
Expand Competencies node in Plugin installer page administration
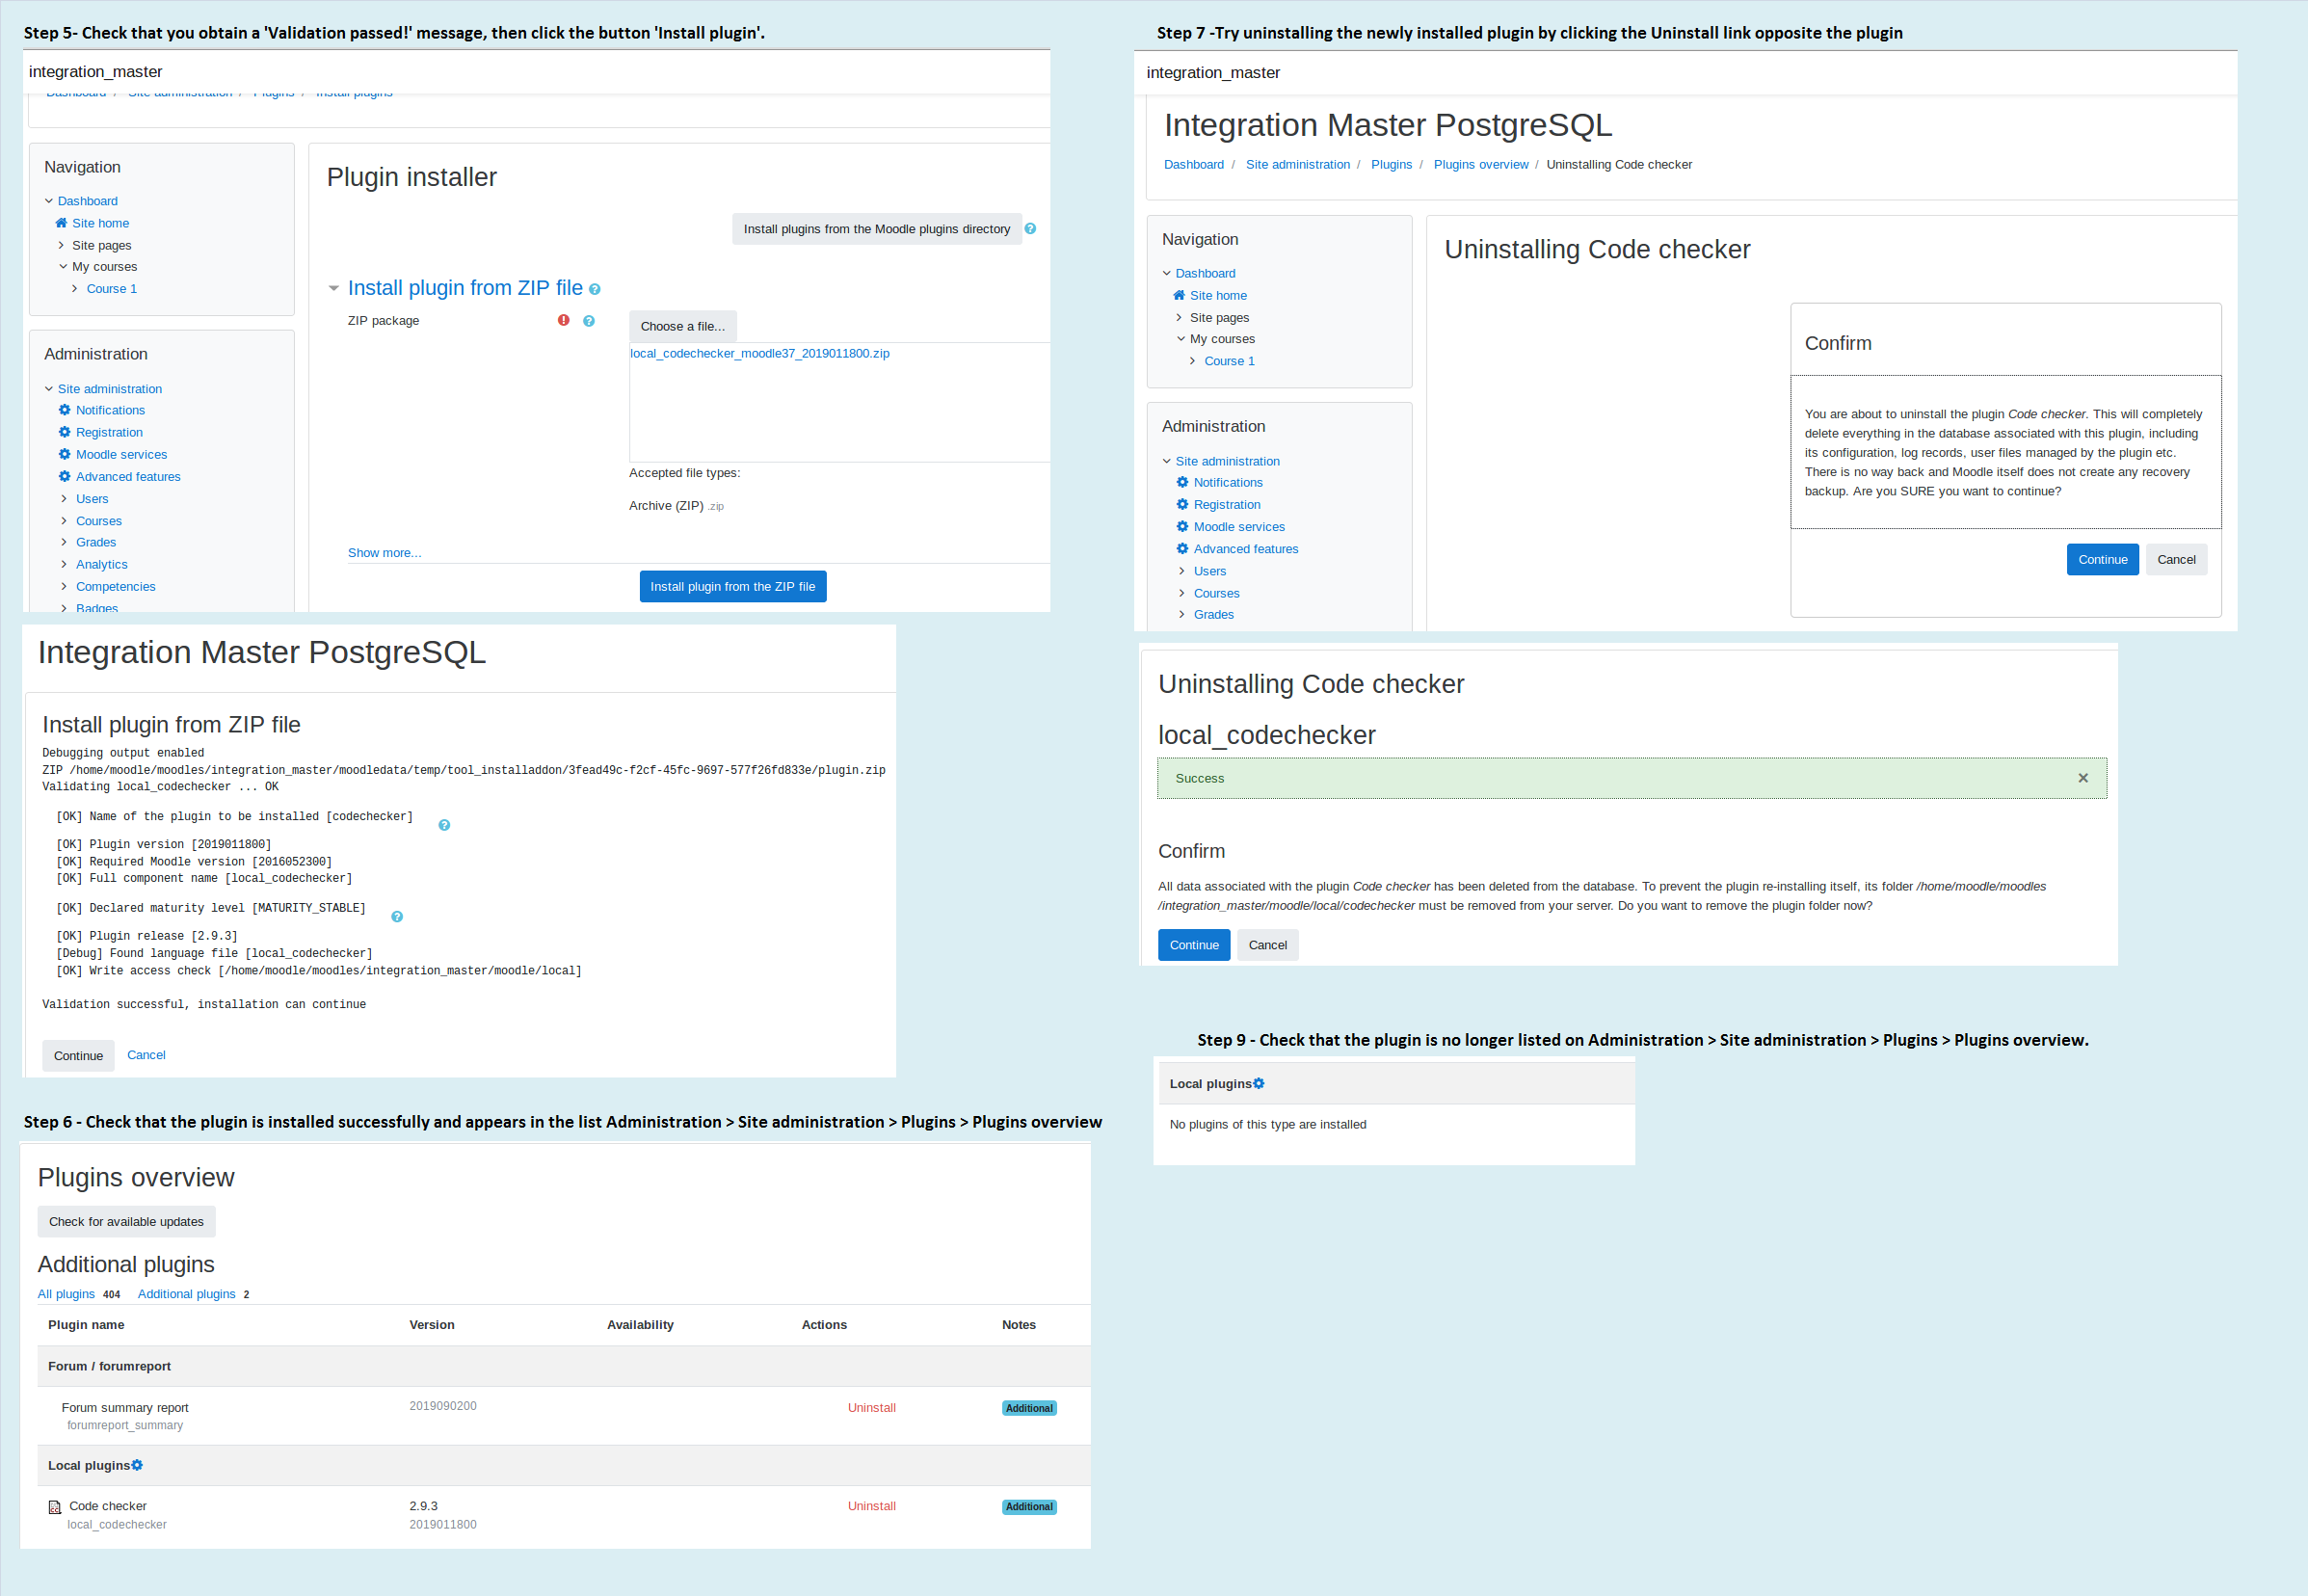coord(65,586)
